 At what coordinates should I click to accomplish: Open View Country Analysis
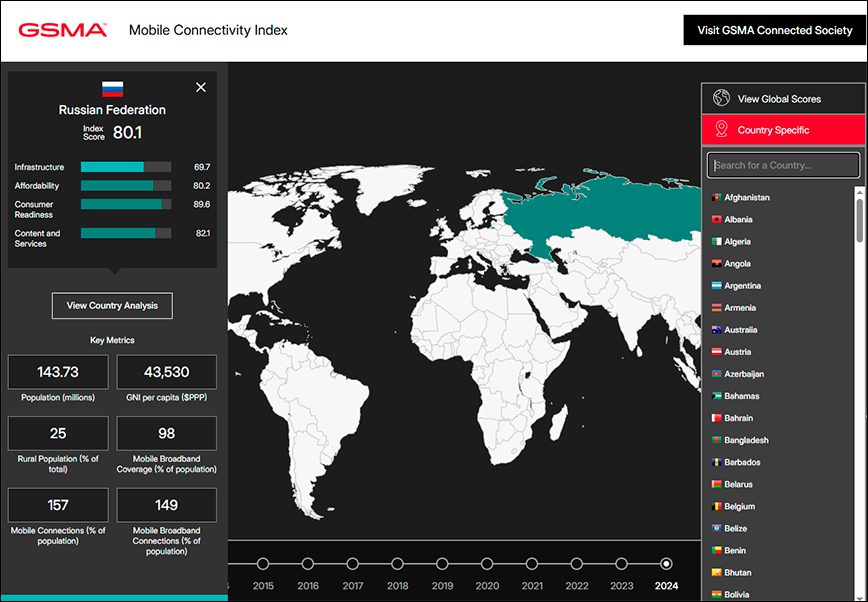(x=112, y=306)
